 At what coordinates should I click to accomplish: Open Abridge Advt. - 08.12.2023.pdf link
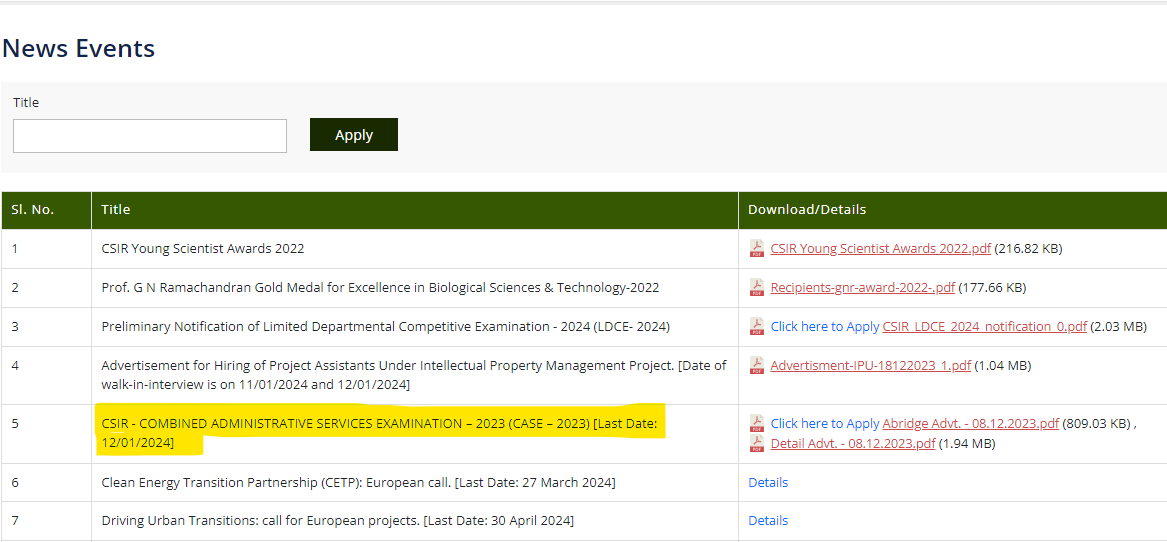click(x=971, y=424)
